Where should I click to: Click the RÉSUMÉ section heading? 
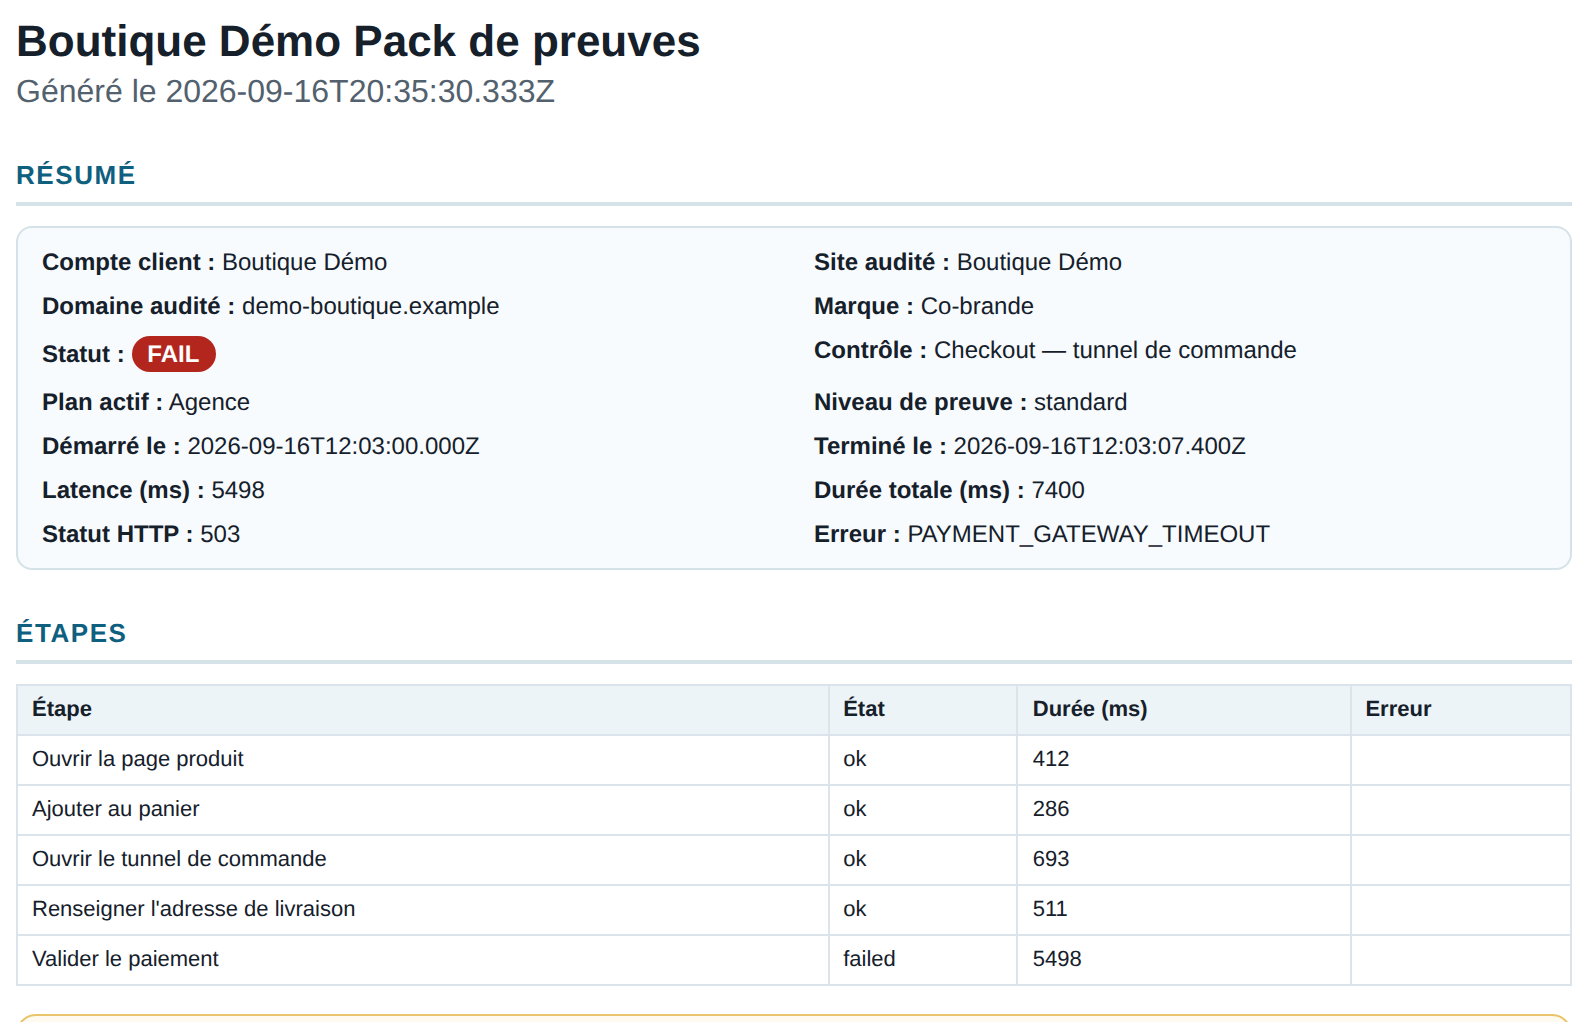coord(76,175)
